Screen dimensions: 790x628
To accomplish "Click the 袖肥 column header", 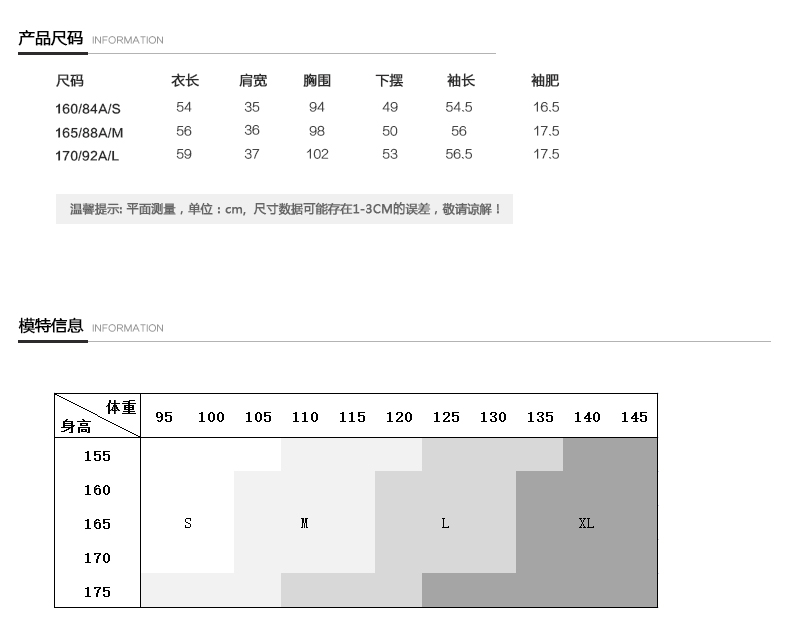I will point(545,81).
